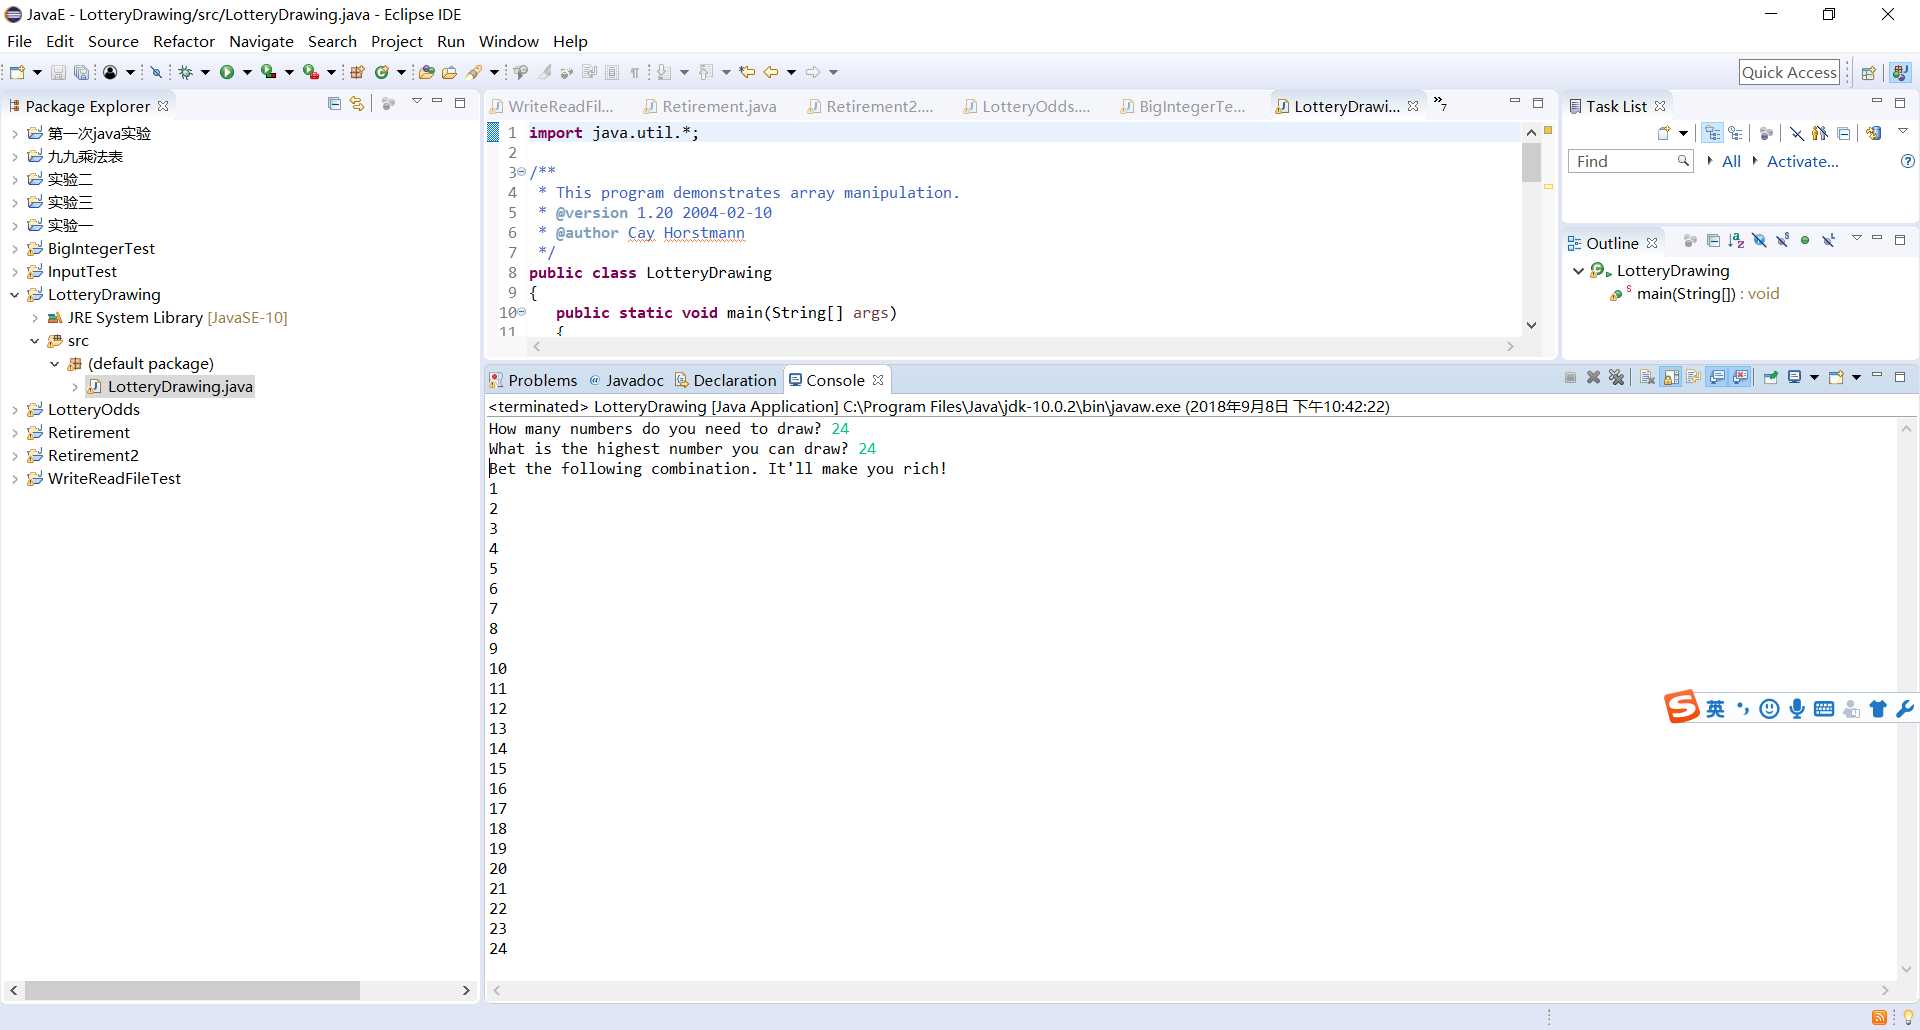Viewport: 1920px width, 1030px height.
Task: Click the Java perspective icon at top right
Action: [1900, 73]
